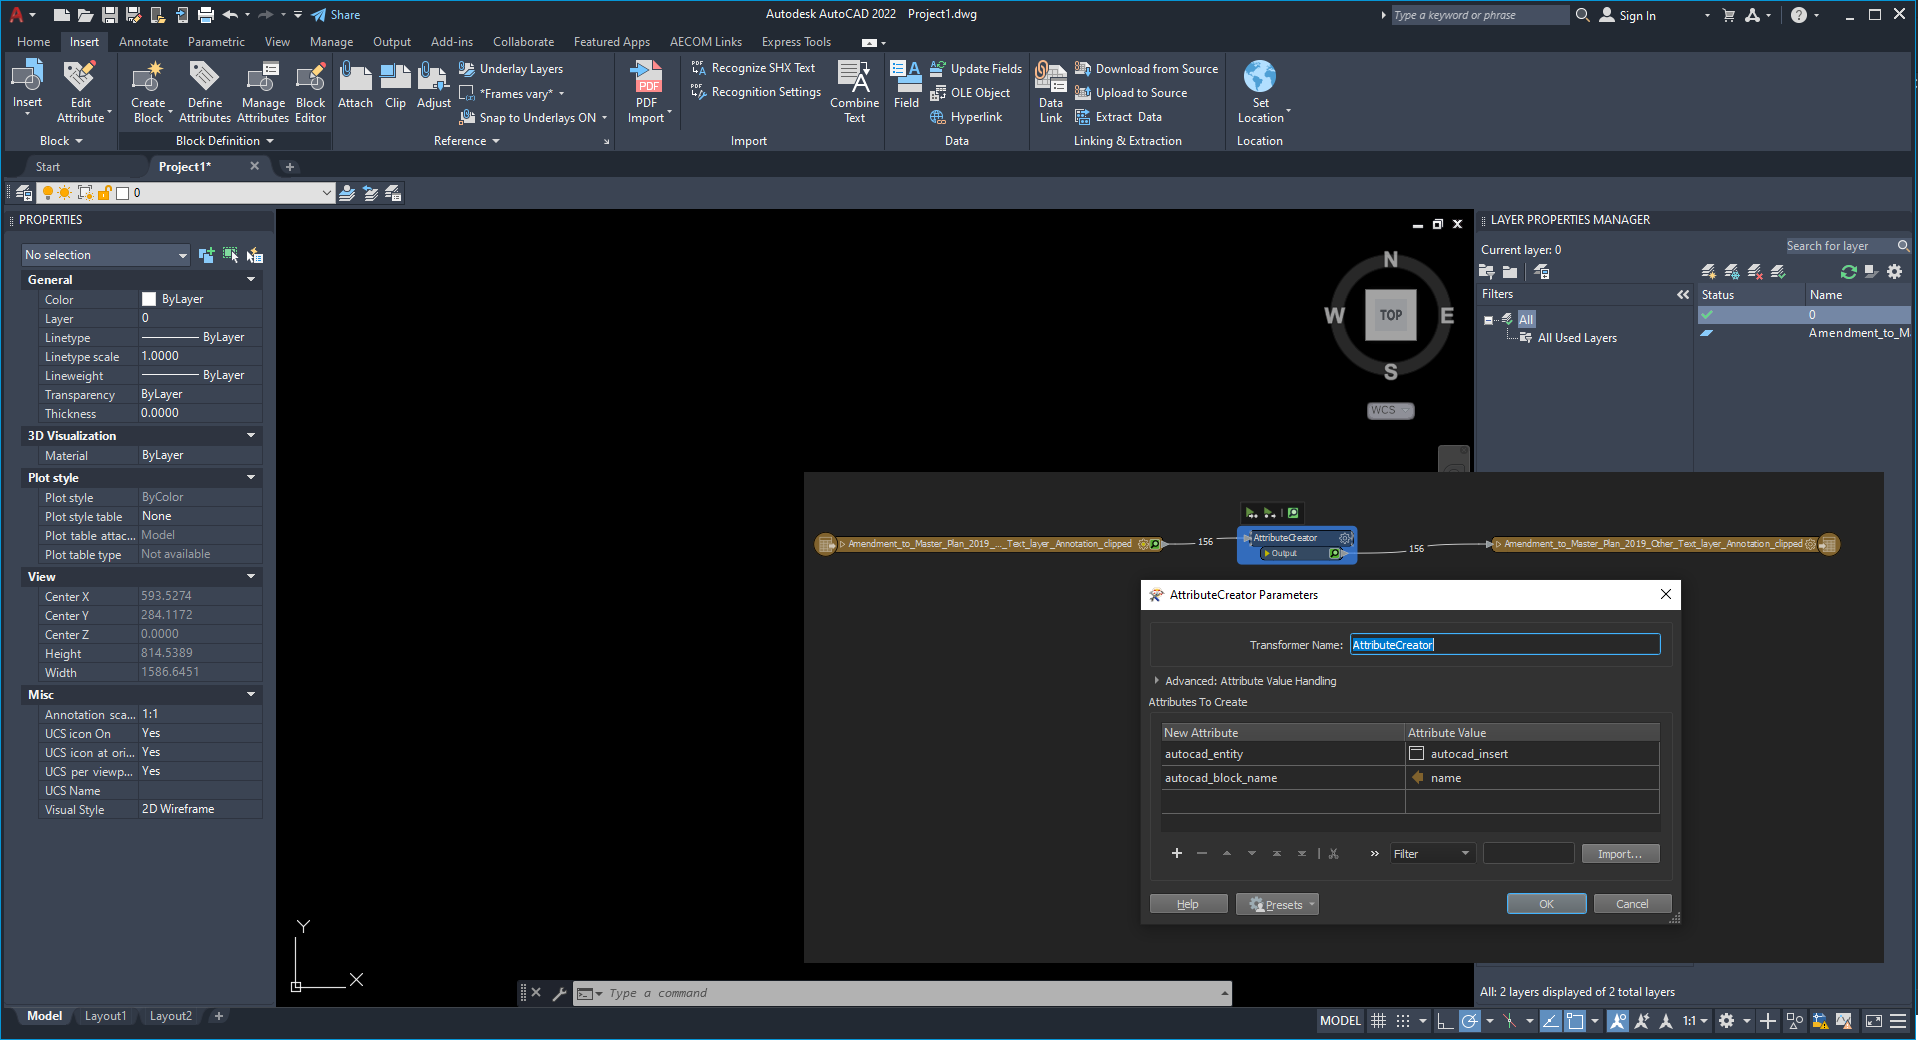Click the Color ByLayer white swatch
Screen dimensions: 1918x1040
pos(149,299)
